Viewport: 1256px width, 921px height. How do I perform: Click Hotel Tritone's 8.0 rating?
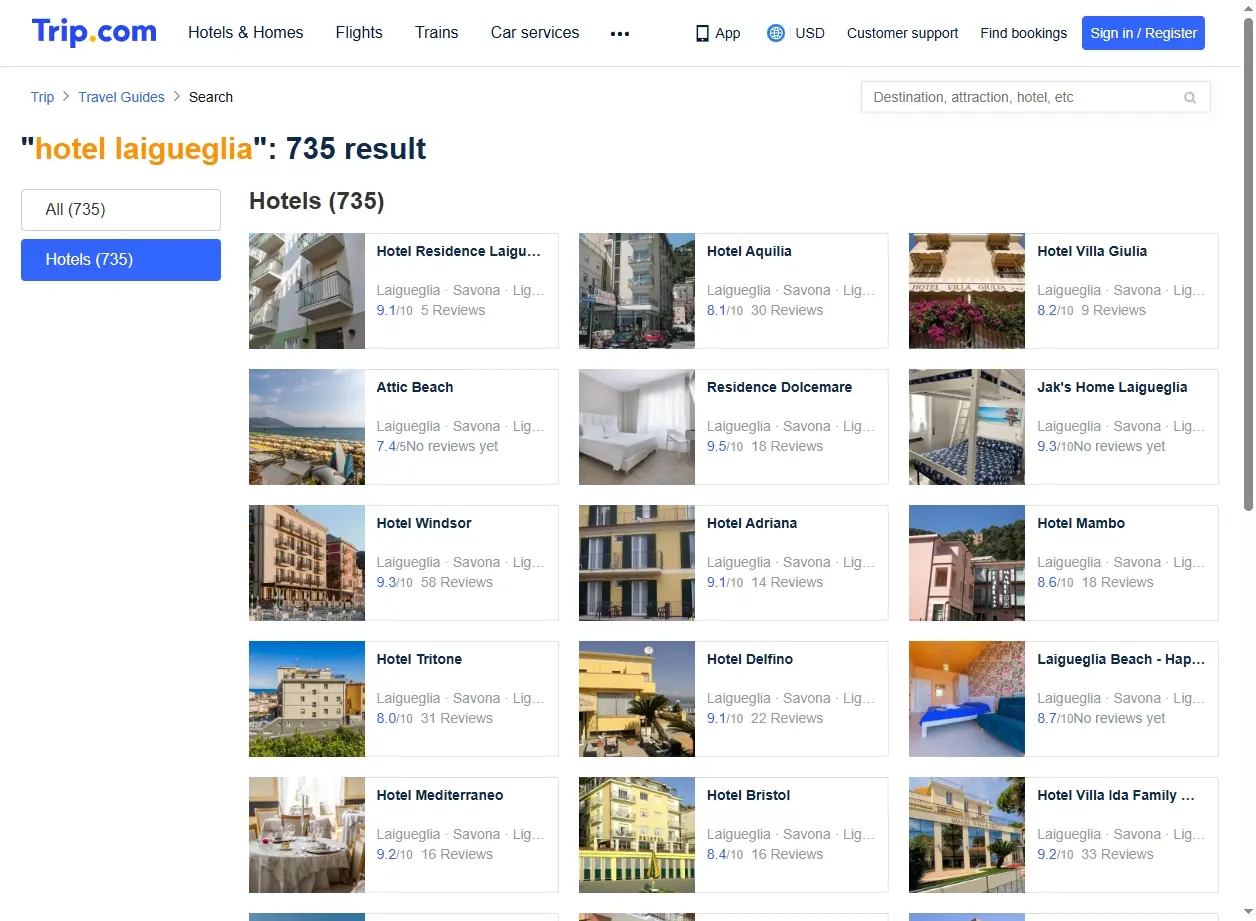pyautogui.click(x=386, y=718)
